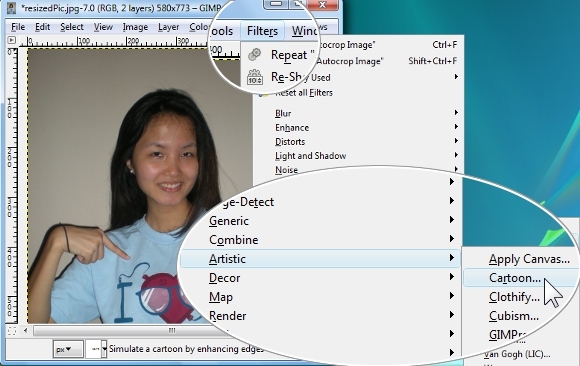
Task: Click the ruler corner menu arrow icon
Action: click(x=11, y=40)
